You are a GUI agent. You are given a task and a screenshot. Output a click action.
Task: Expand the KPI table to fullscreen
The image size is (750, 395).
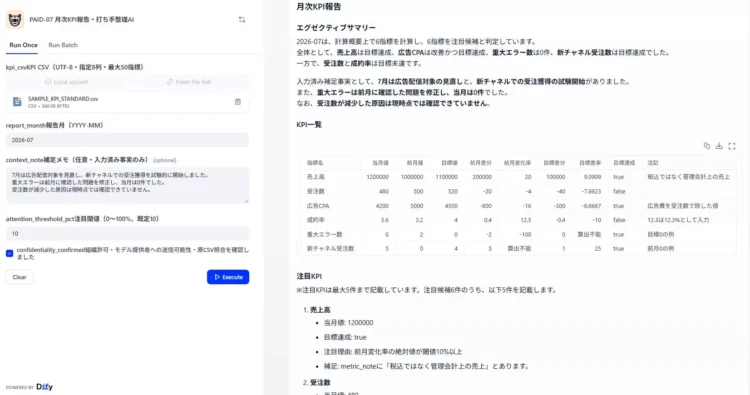point(731,146)
